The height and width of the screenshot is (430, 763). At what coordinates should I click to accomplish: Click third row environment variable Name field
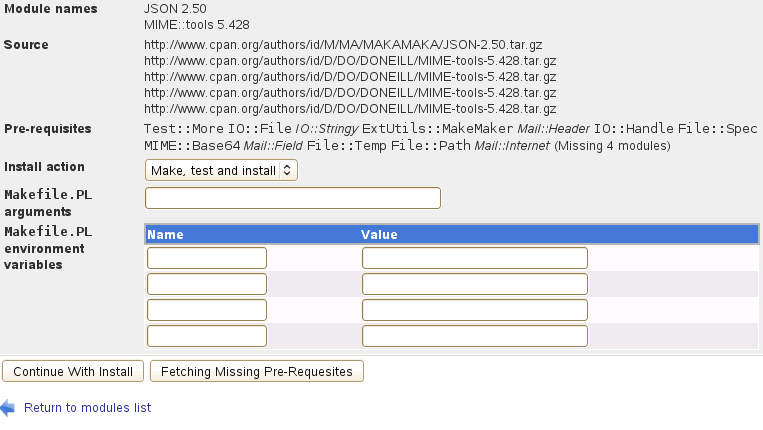[x=207, y=310]
